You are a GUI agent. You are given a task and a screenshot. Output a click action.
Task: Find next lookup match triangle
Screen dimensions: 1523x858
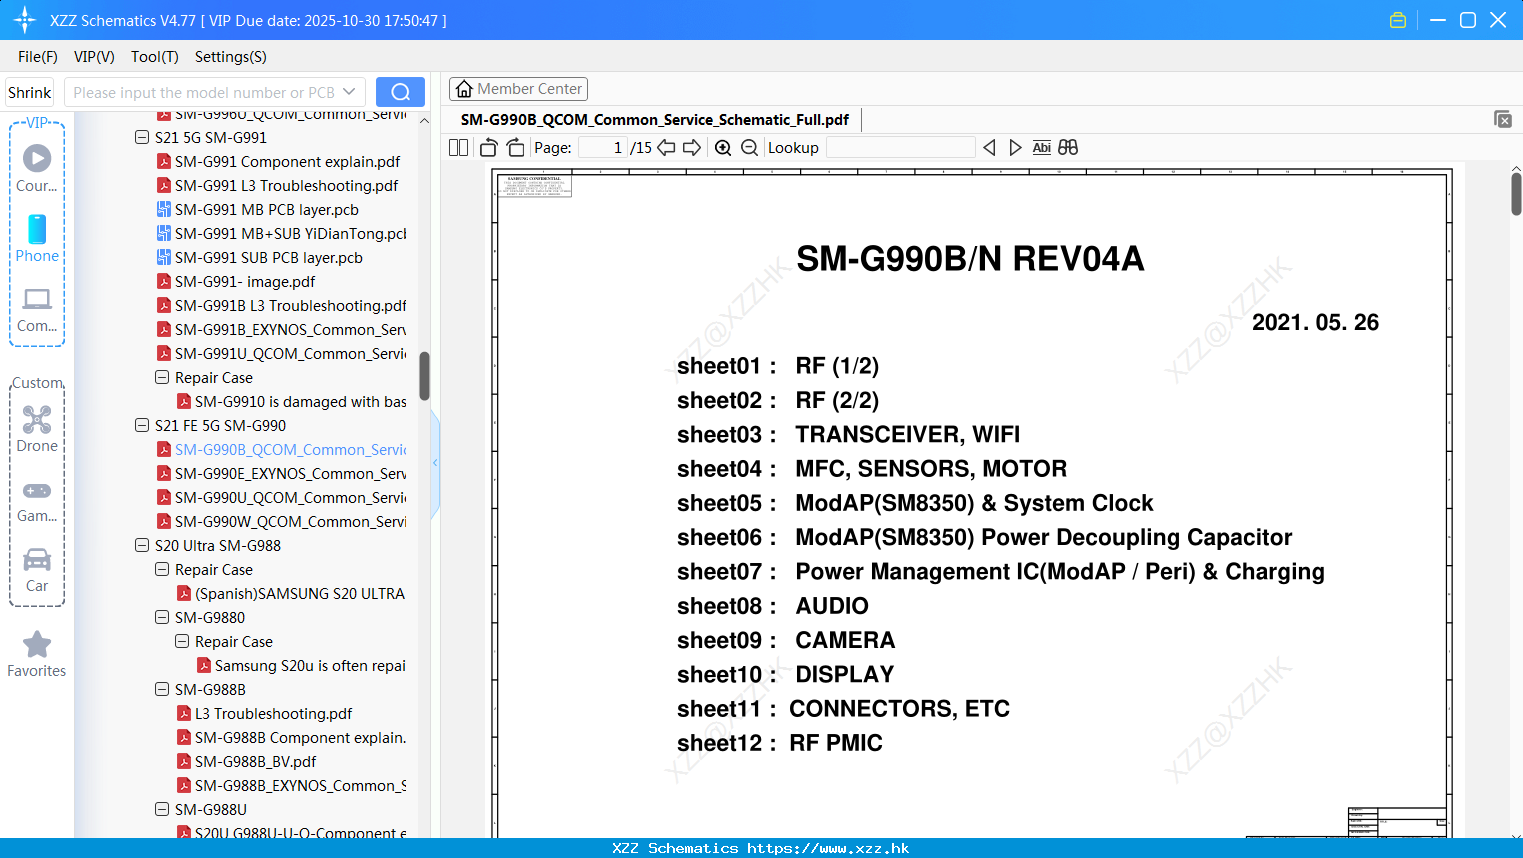(1015, 148)
